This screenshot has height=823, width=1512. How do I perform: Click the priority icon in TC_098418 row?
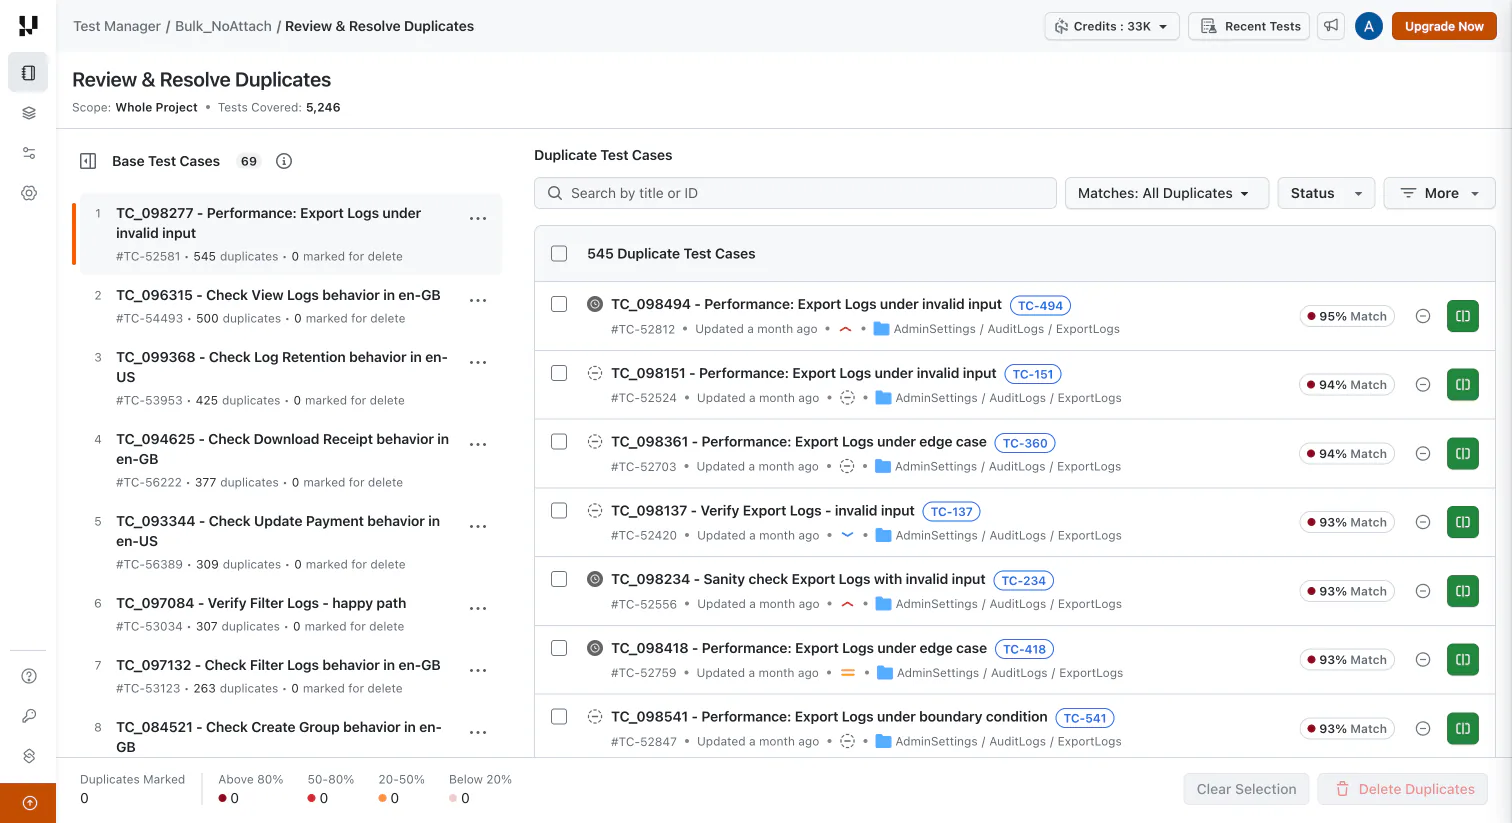tap(848, 673)
